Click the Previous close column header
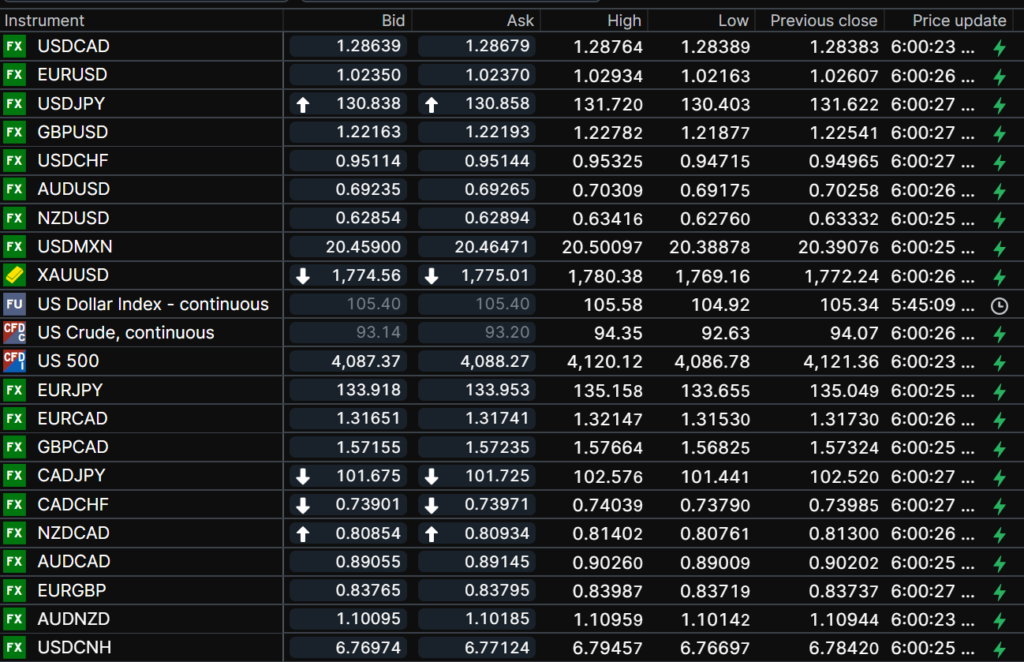Image resolution: width=1024 pixels, height=662 pixels. click(x=823, y=20)
